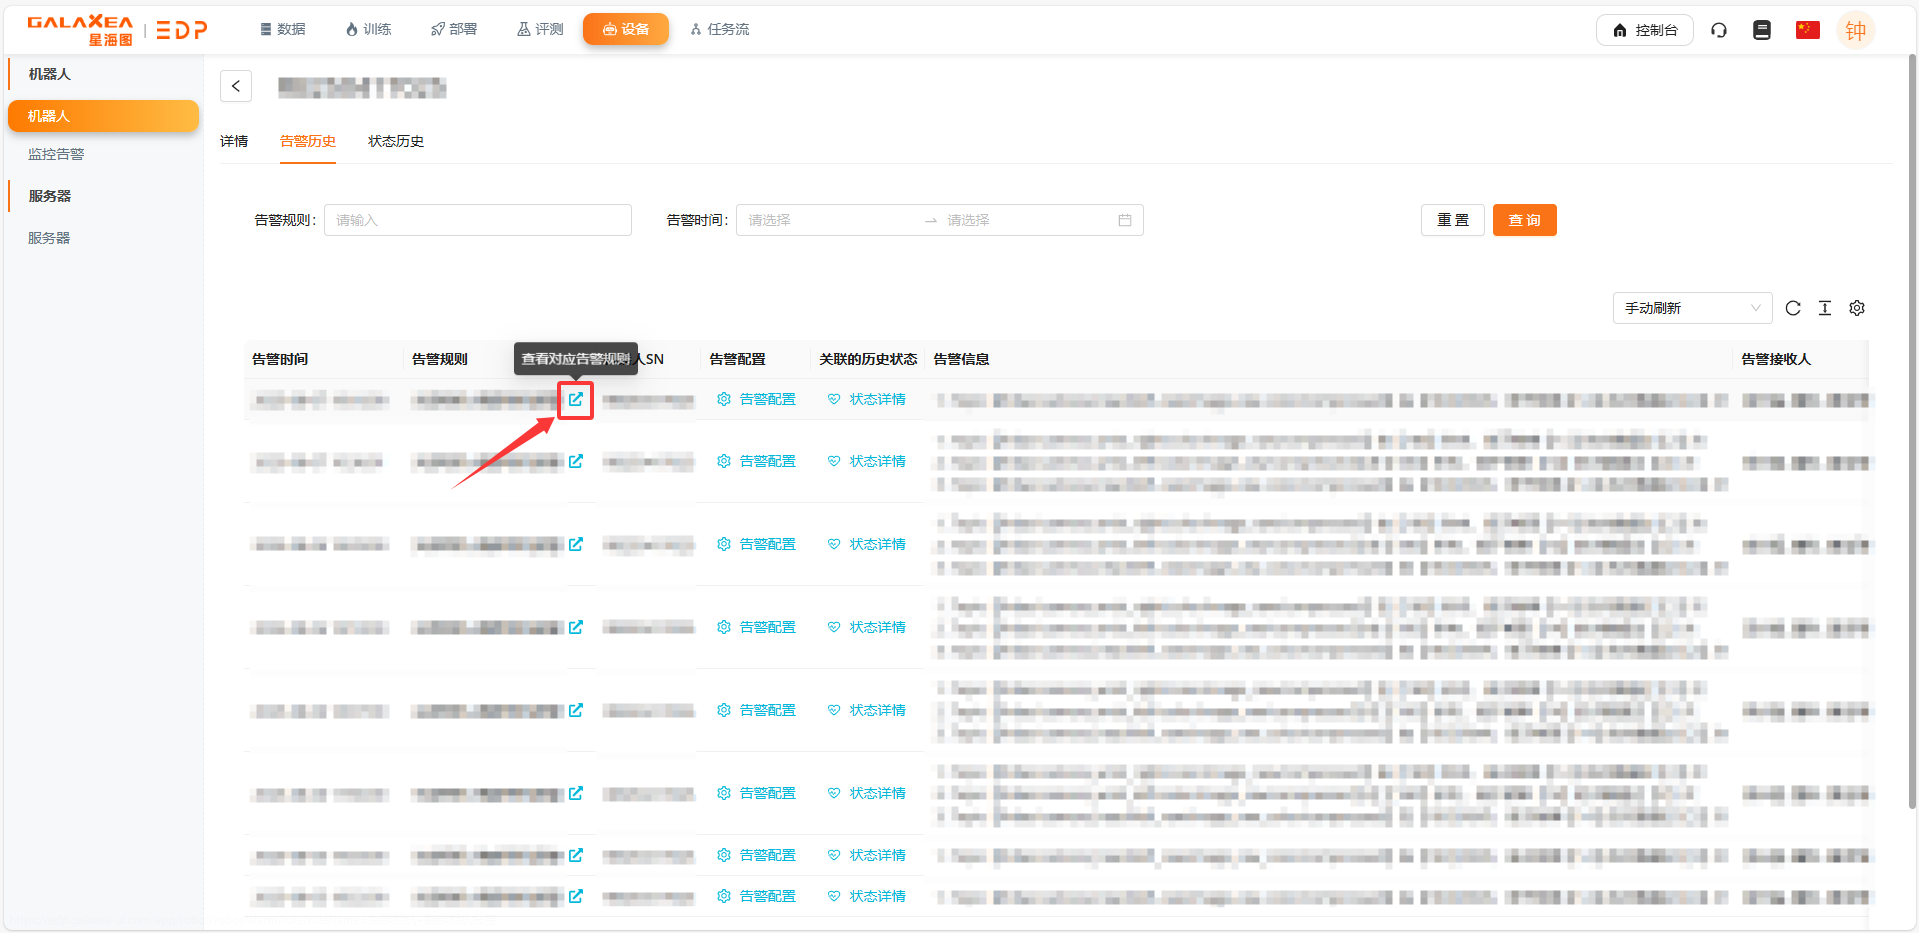Select 监控告警 in the left sidebar
Viewport: 1919px width, 933px height.
[x=56, y=154]
